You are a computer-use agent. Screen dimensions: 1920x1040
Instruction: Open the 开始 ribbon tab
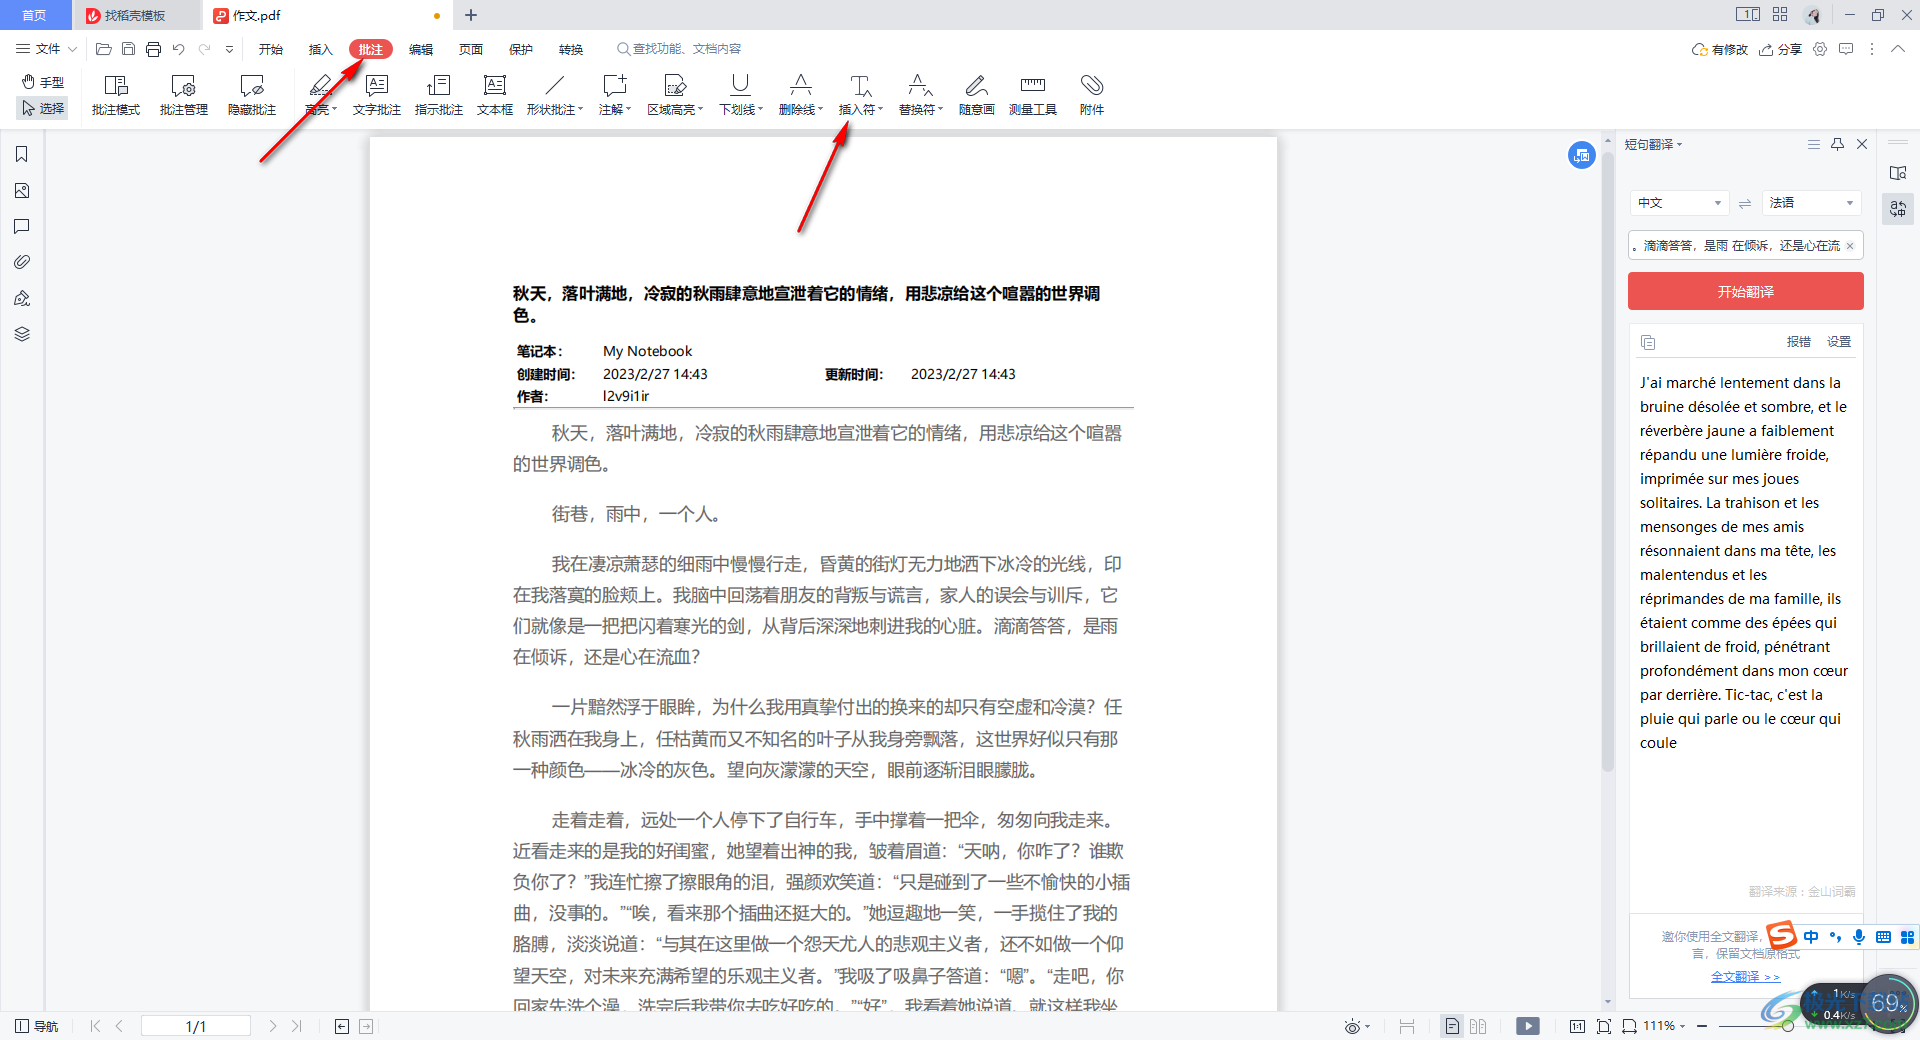[x=271, y=49]
